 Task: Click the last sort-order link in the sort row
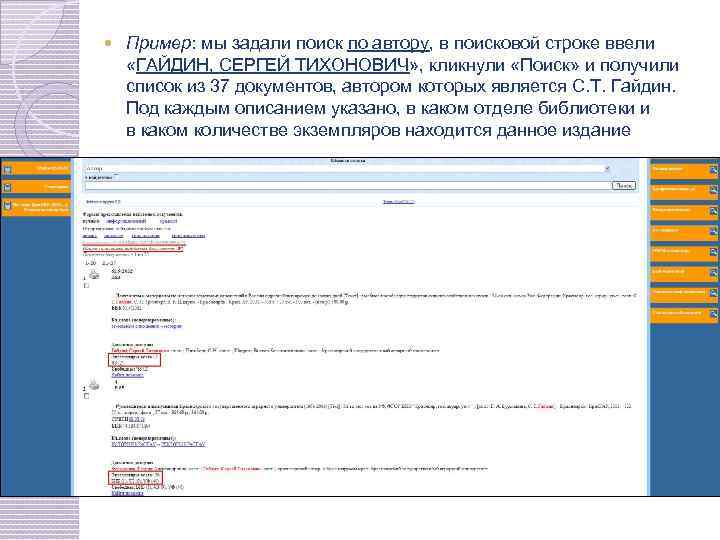point(188,236)
